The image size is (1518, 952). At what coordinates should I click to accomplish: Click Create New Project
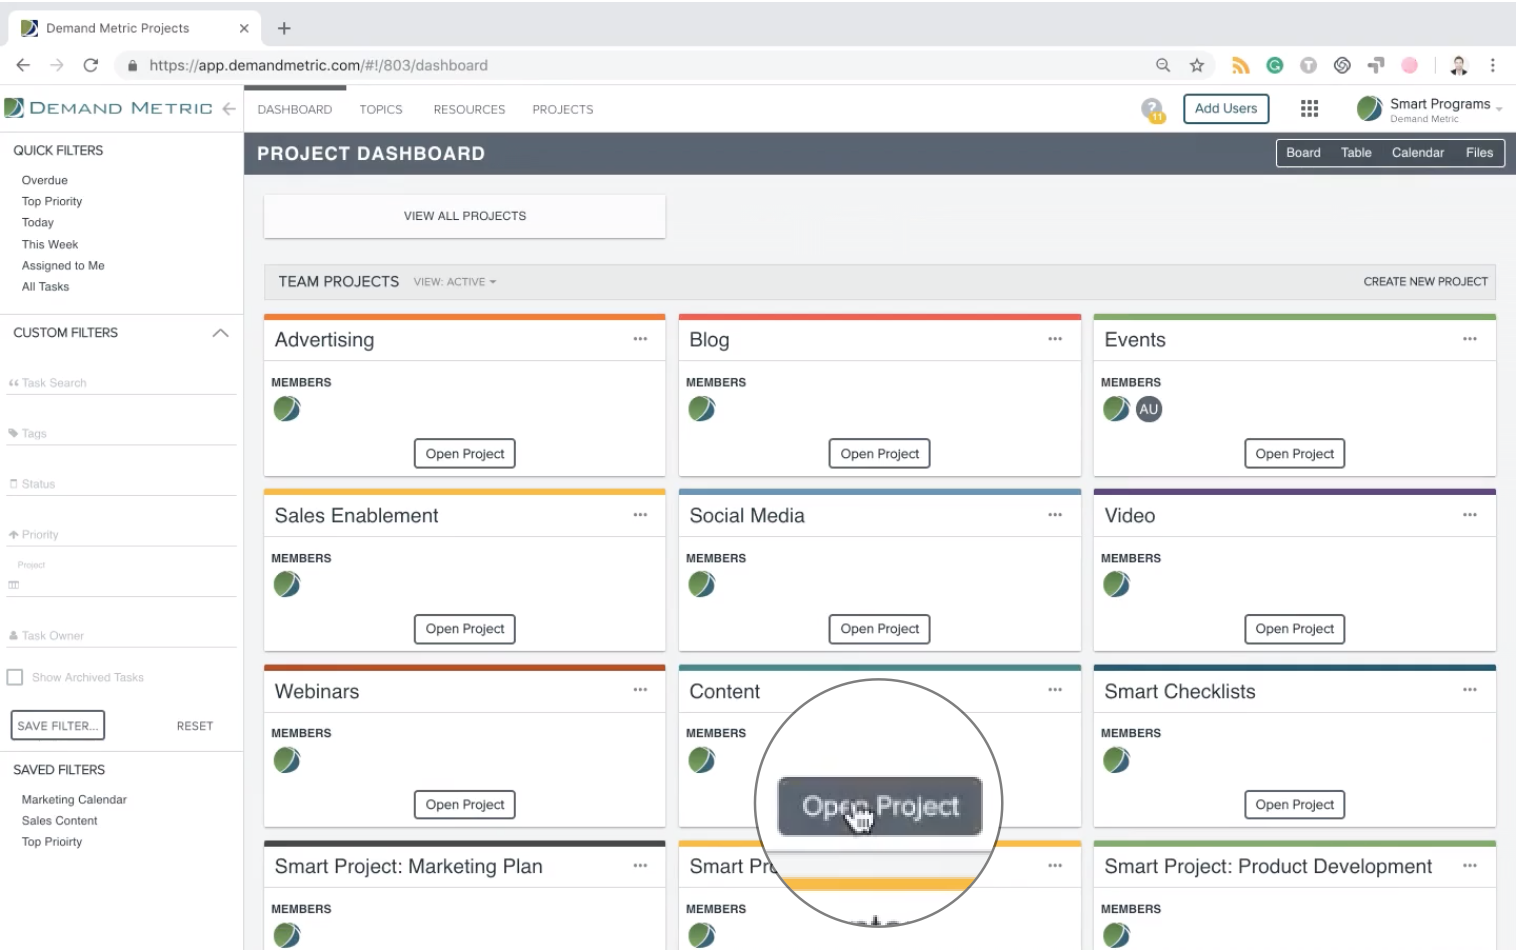pyautogui.click(x=1426, y=282)
